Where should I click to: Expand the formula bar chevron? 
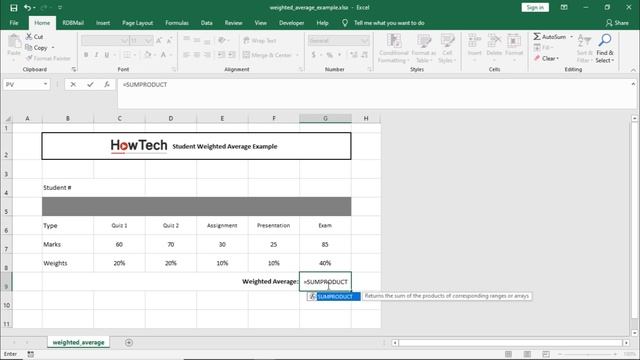(633, 84)
